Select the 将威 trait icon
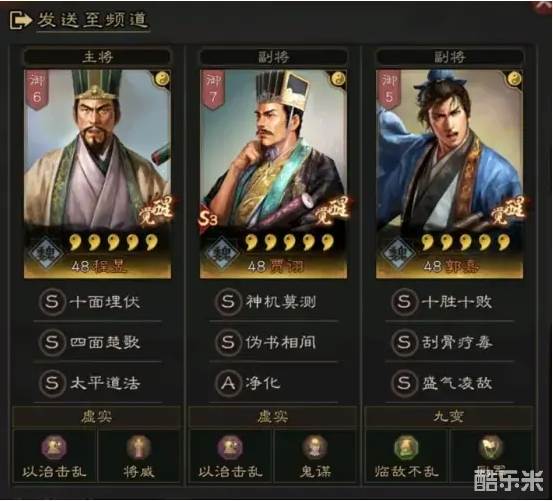Image resolution: width=553 pixels, height=501 pixels. tap(139, 447)
